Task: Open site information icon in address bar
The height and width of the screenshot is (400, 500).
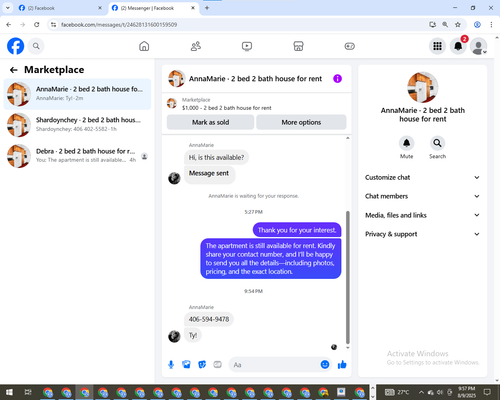Action: tap(53, 25)
